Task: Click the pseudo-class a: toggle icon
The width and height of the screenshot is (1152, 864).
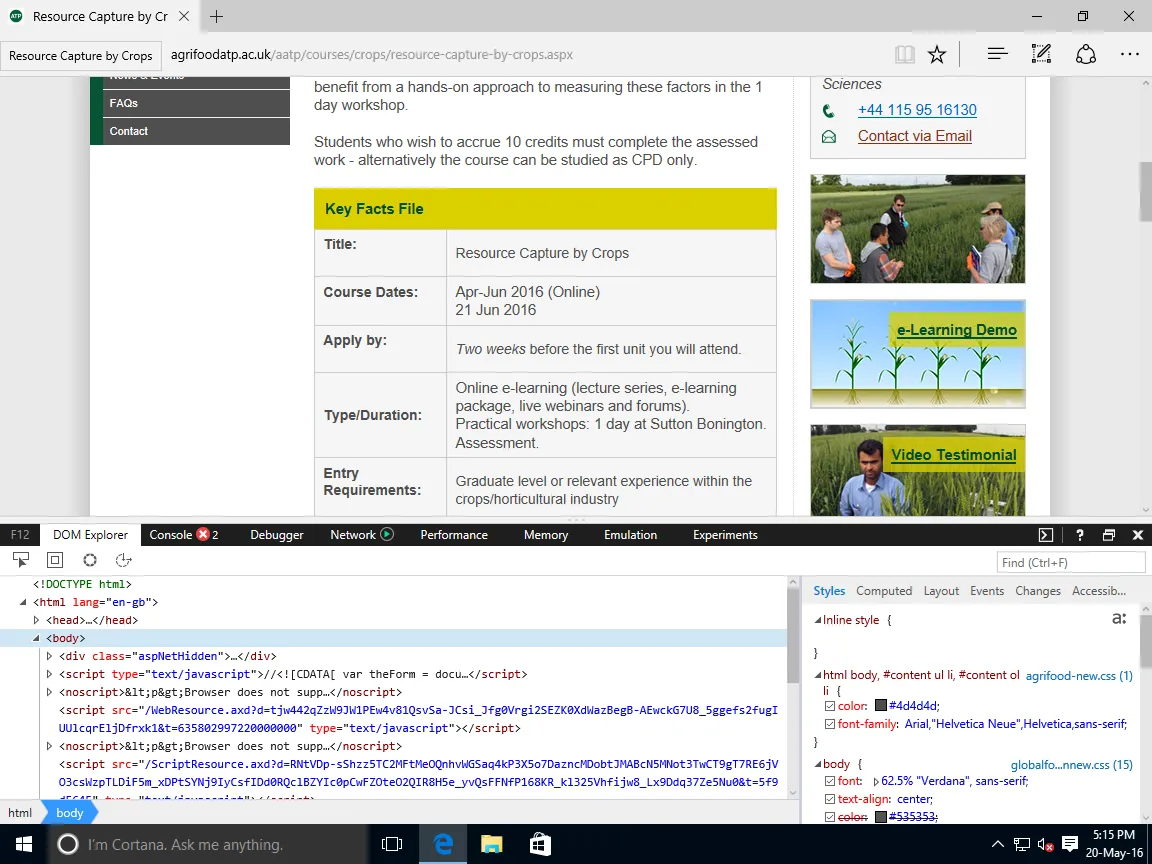Action: click(1119, 619)
